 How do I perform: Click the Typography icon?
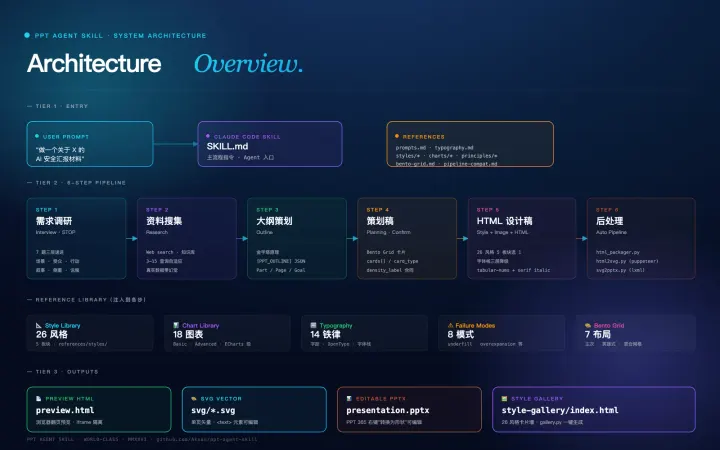(x=313, y=326)
